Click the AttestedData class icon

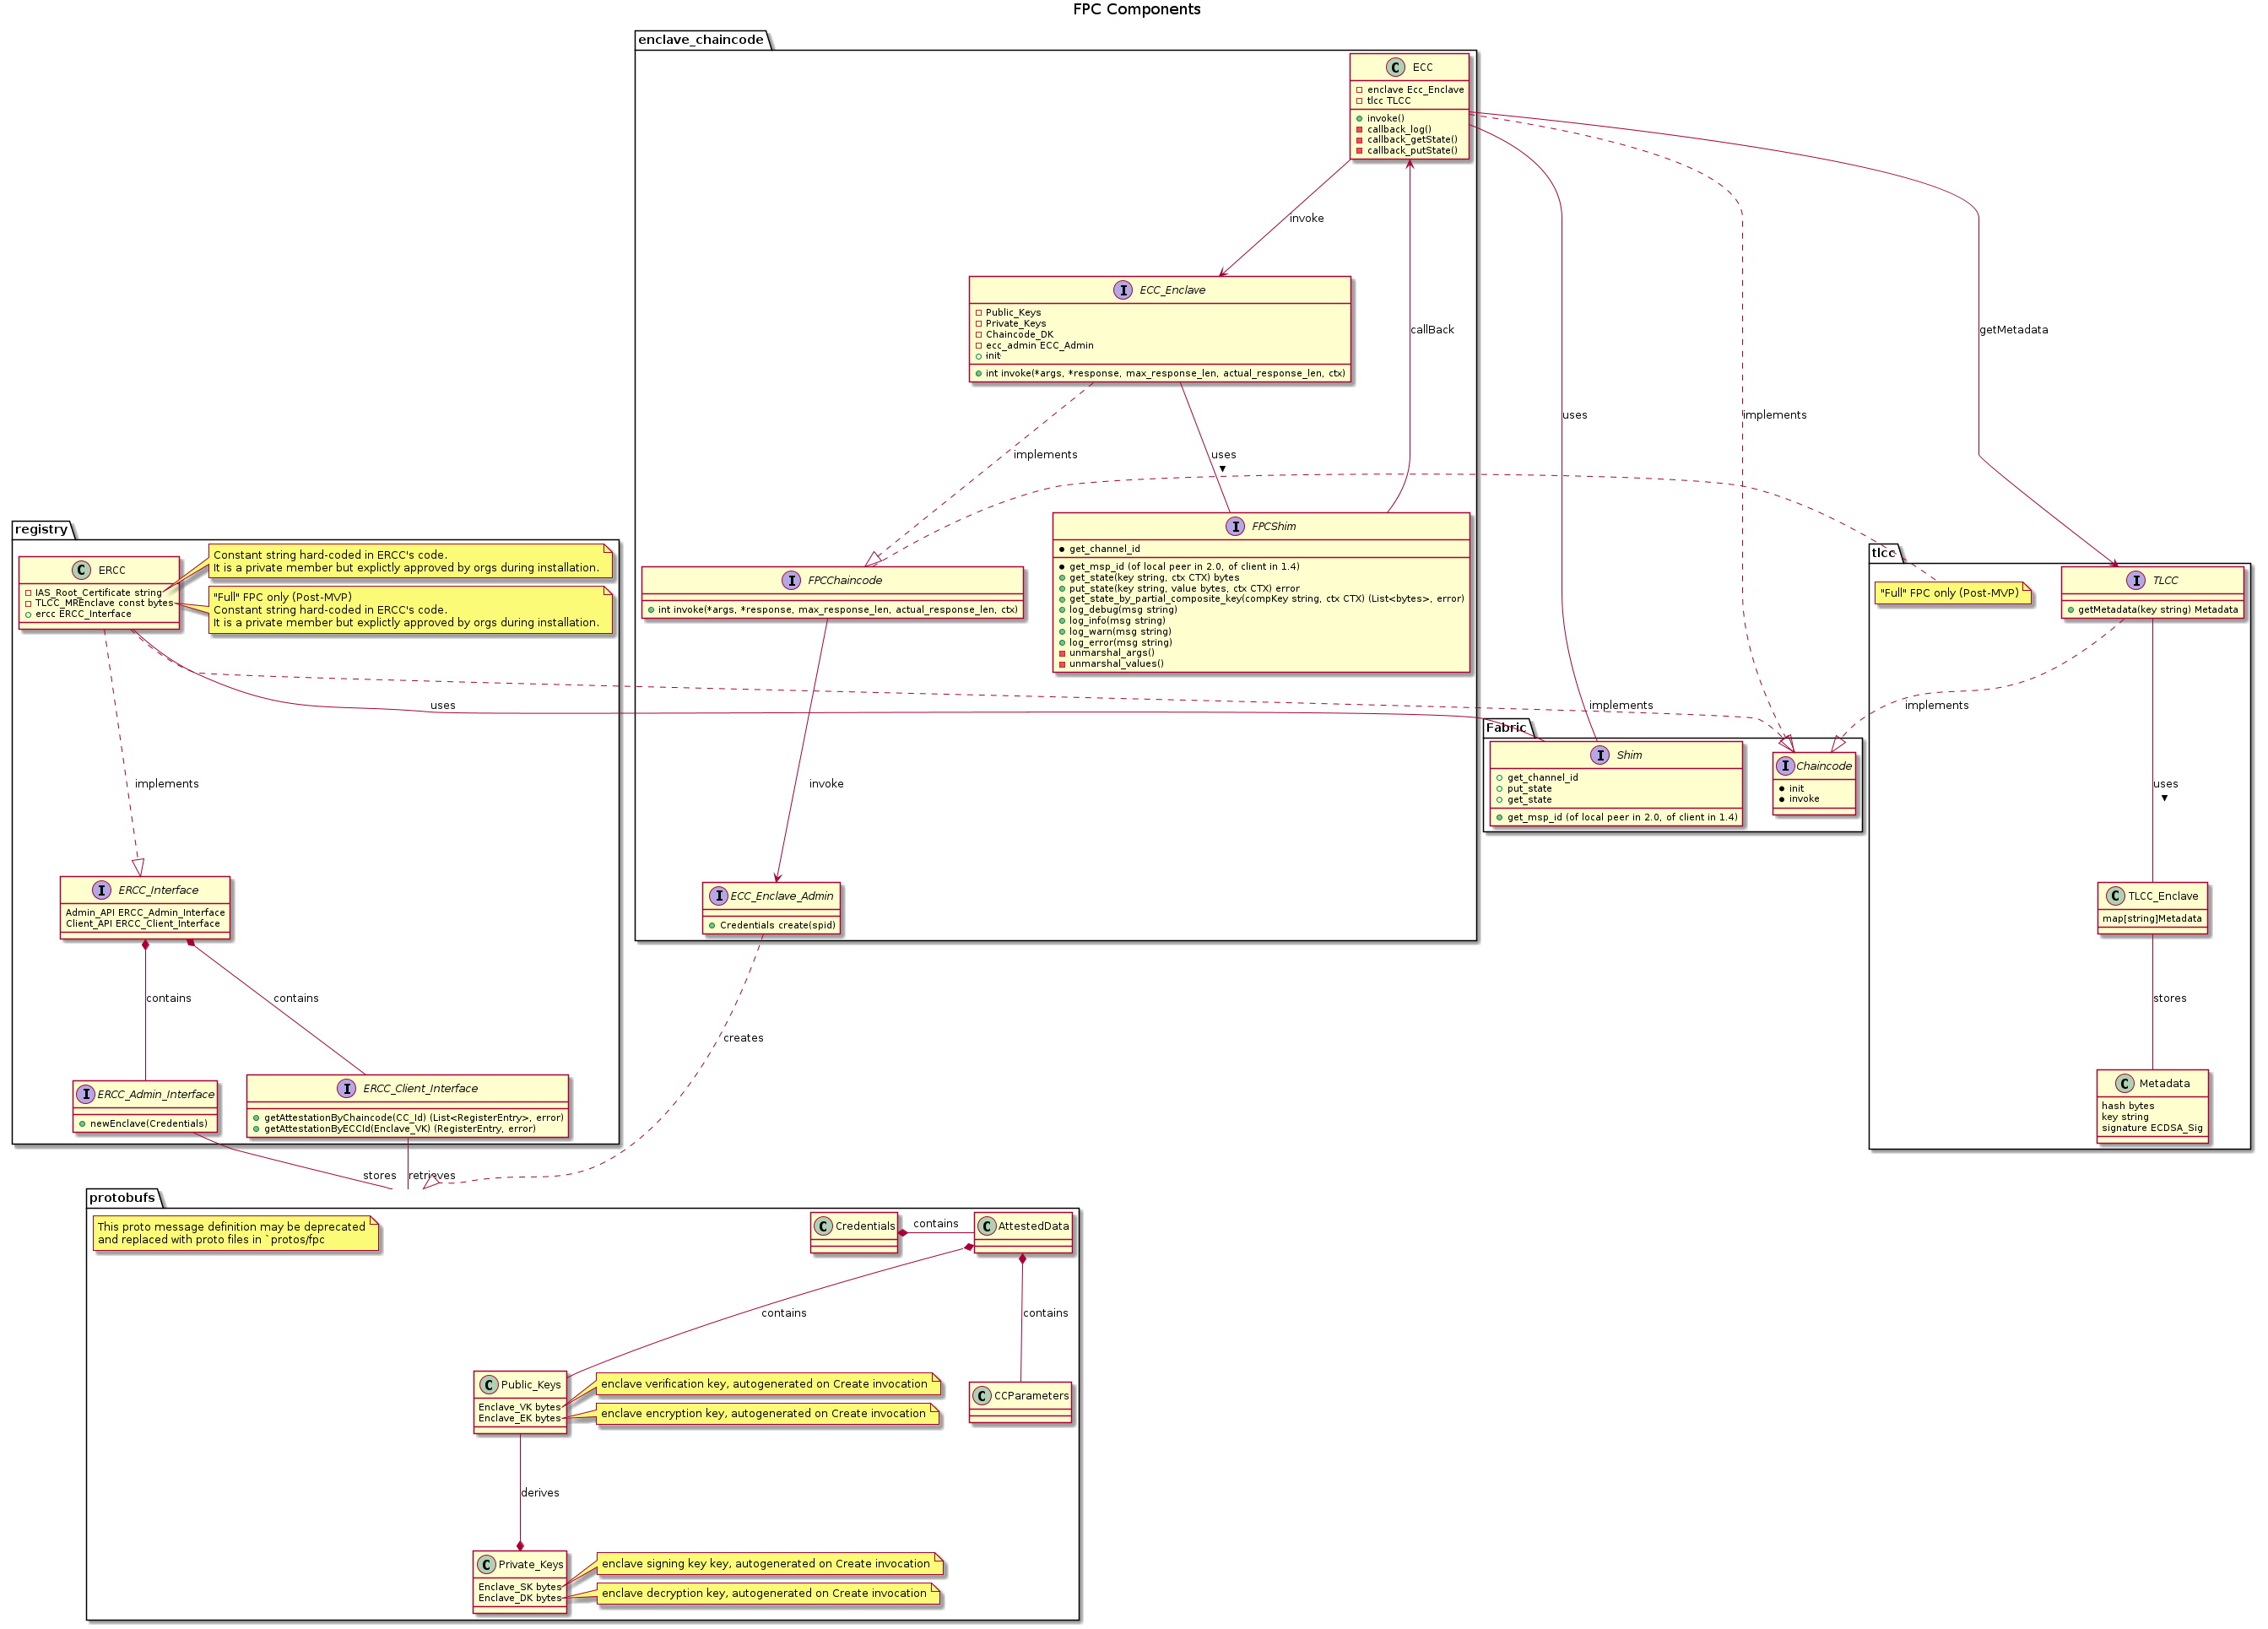[986, 1226]
